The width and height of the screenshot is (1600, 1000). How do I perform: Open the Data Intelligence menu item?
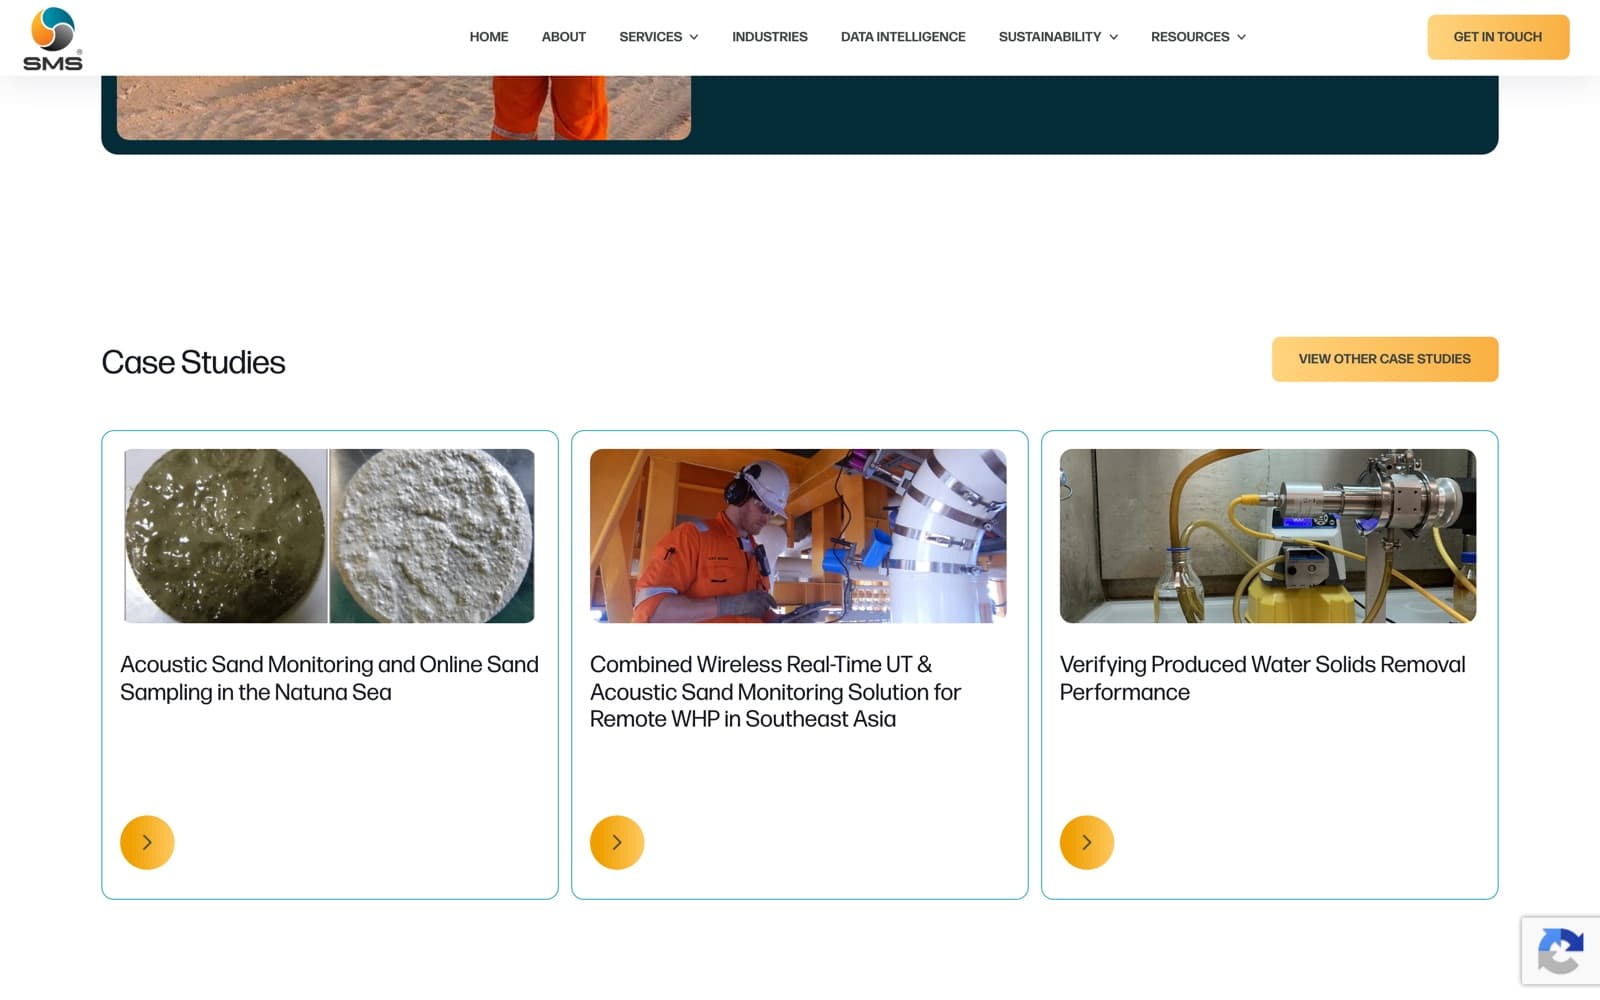[x=903, y=37]
